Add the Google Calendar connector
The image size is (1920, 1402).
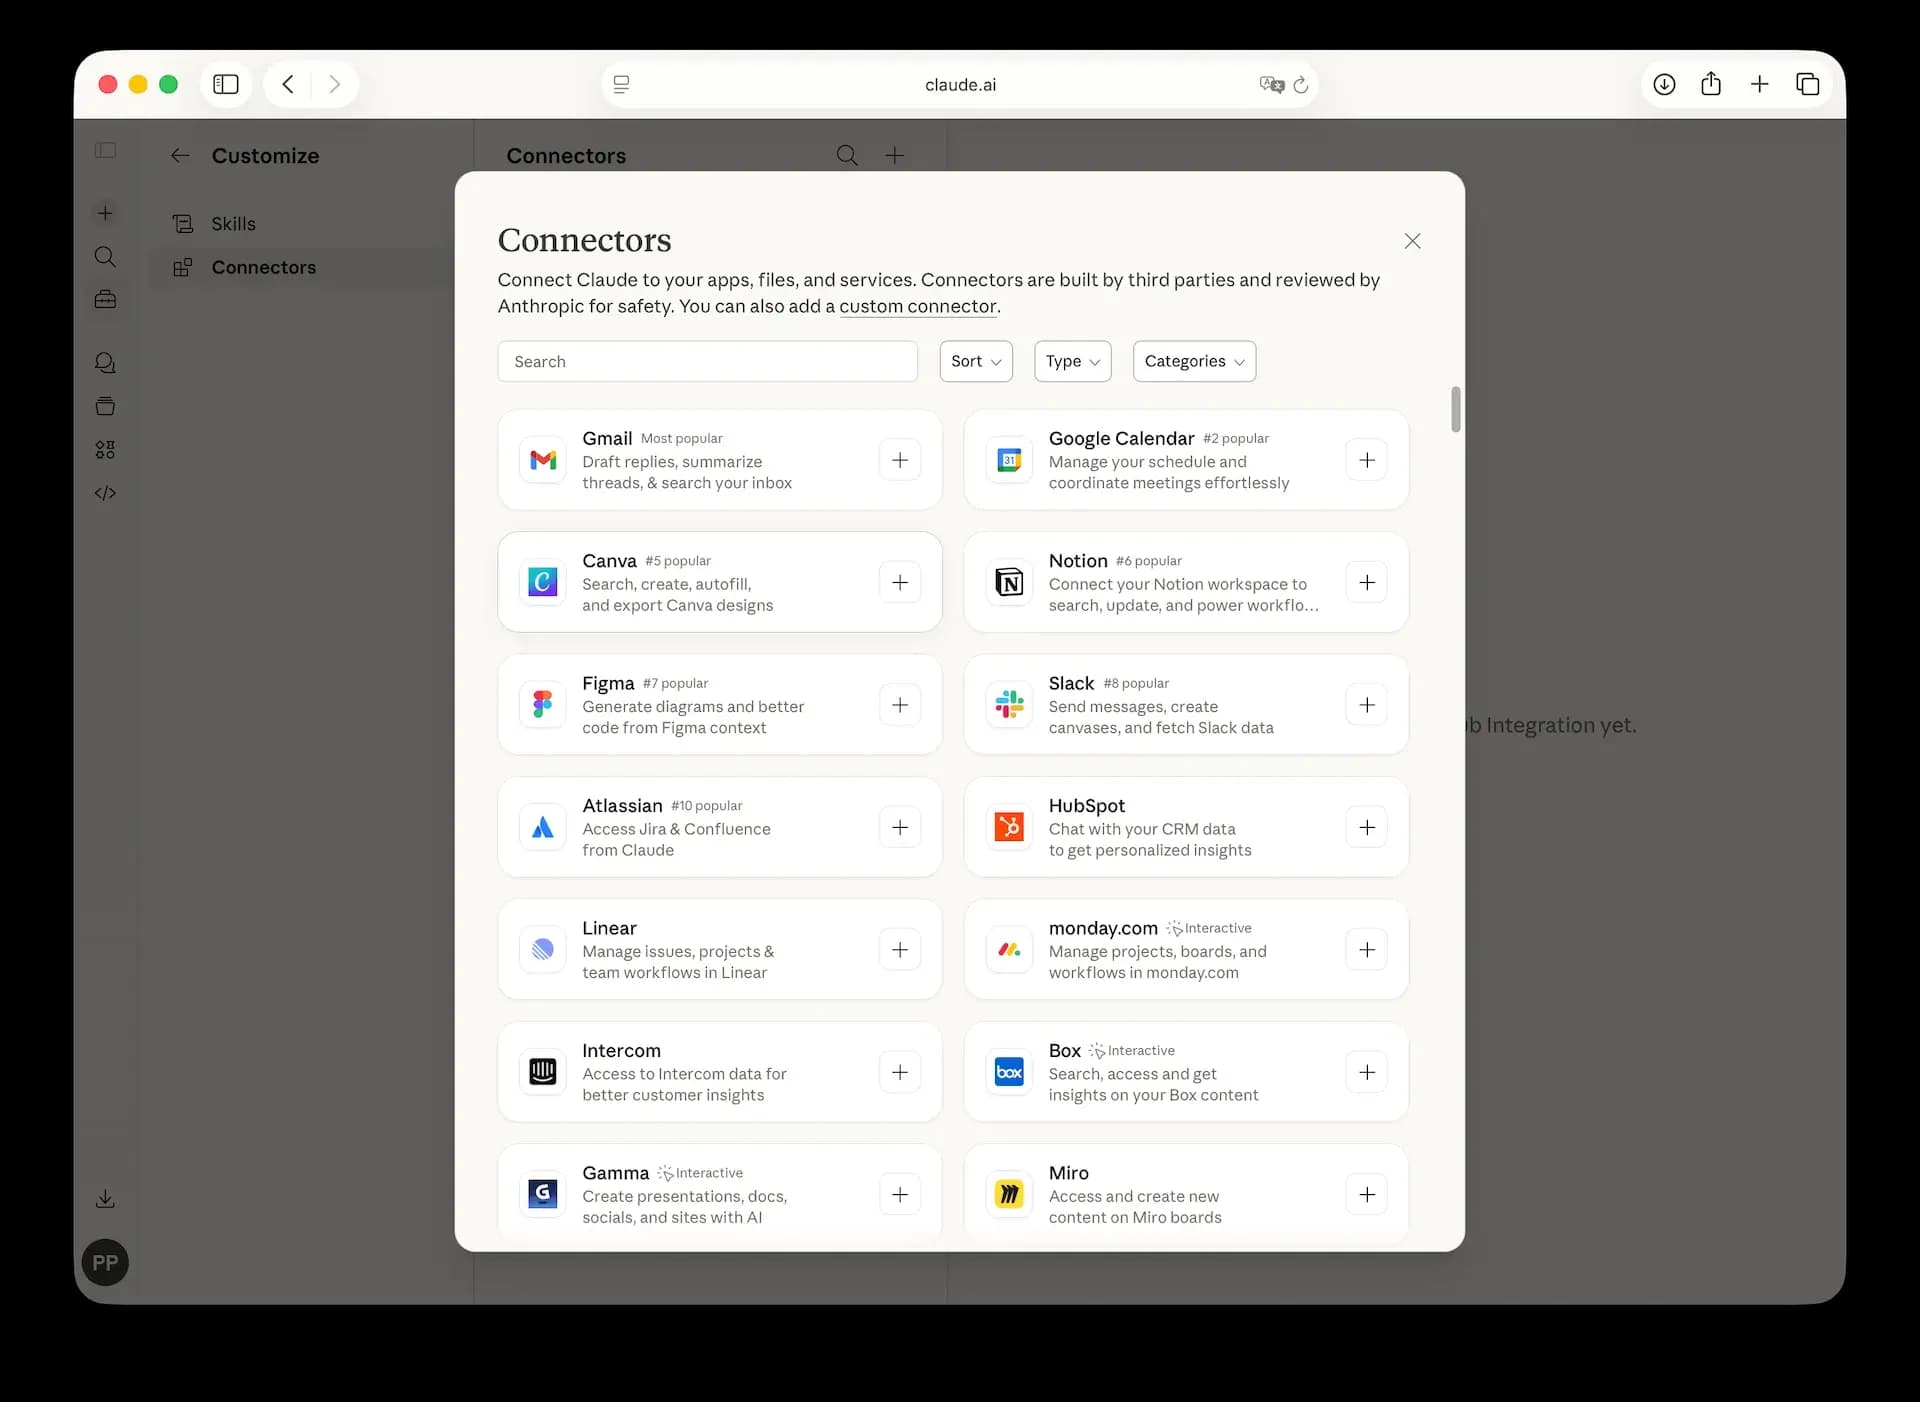[1367, 460]
